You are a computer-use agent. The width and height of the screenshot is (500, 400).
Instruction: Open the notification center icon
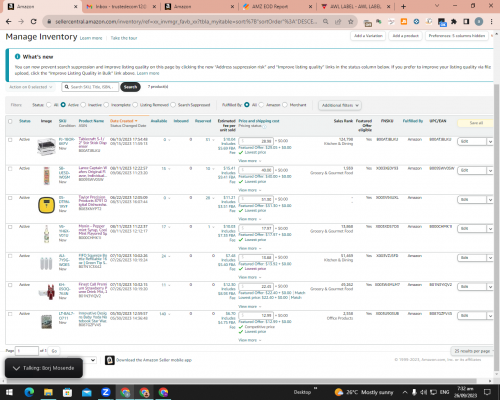click(x=487, y=392)
